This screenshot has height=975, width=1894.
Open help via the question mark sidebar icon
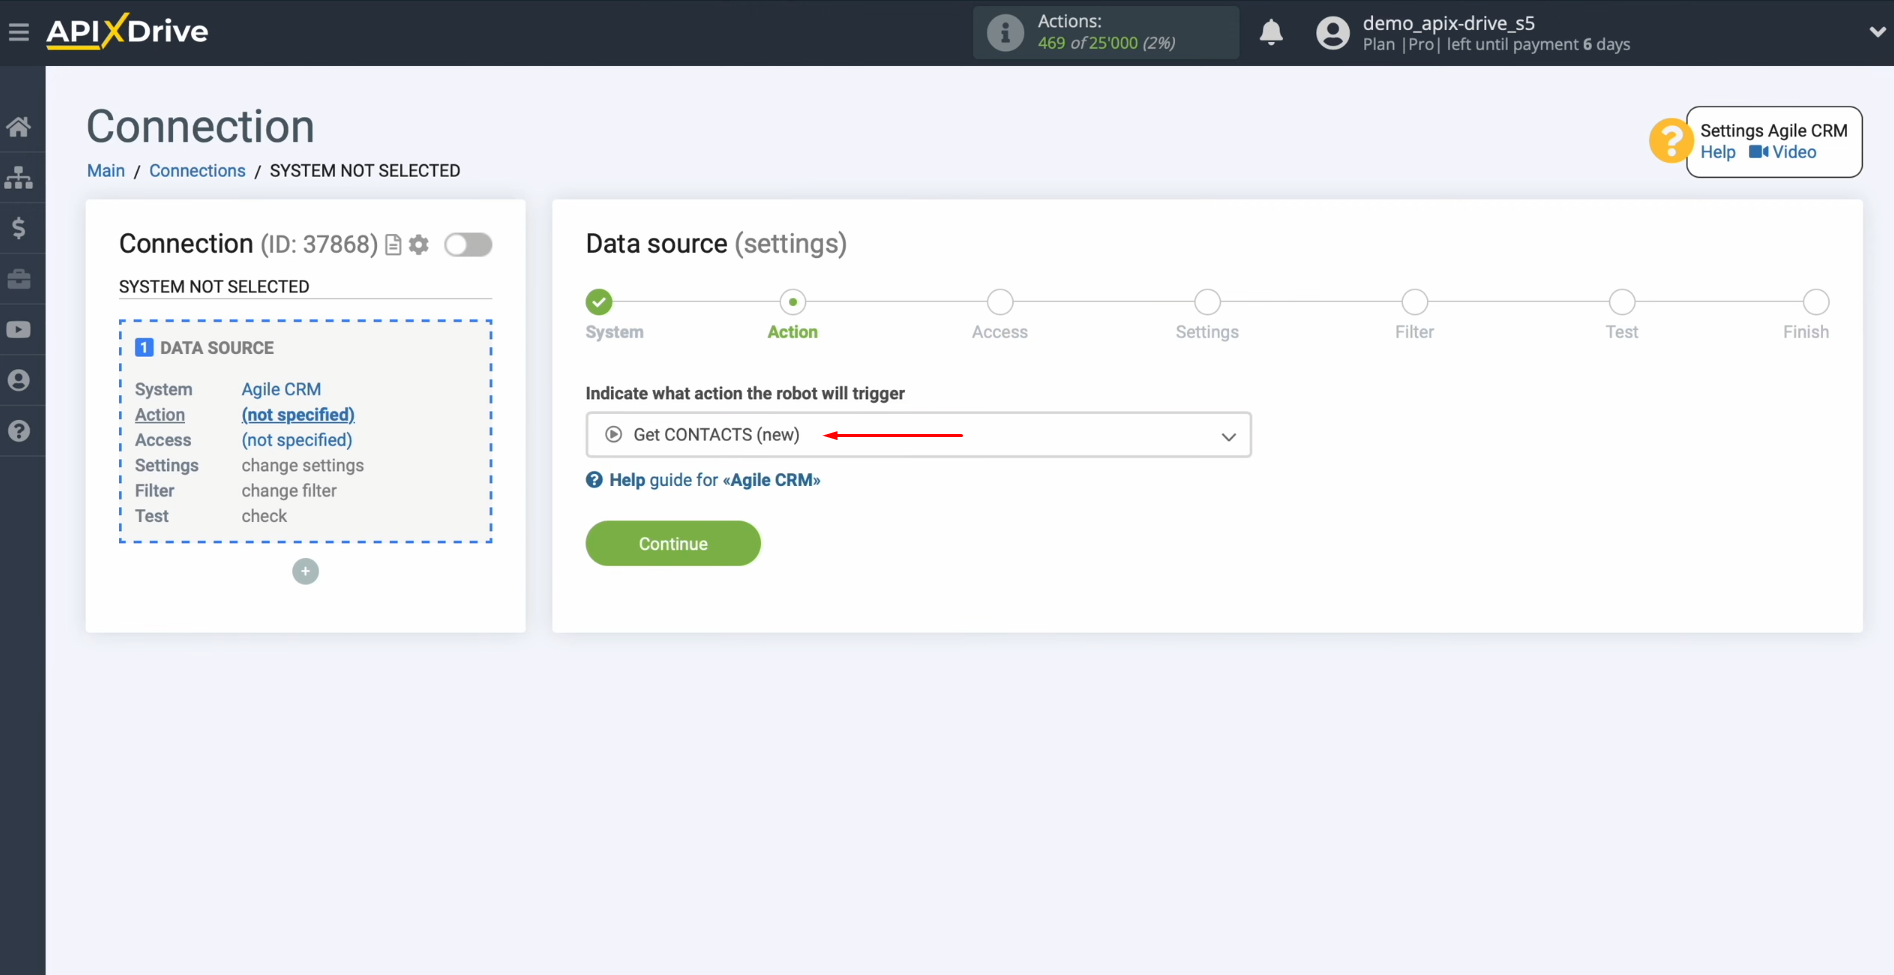(20, 430)
